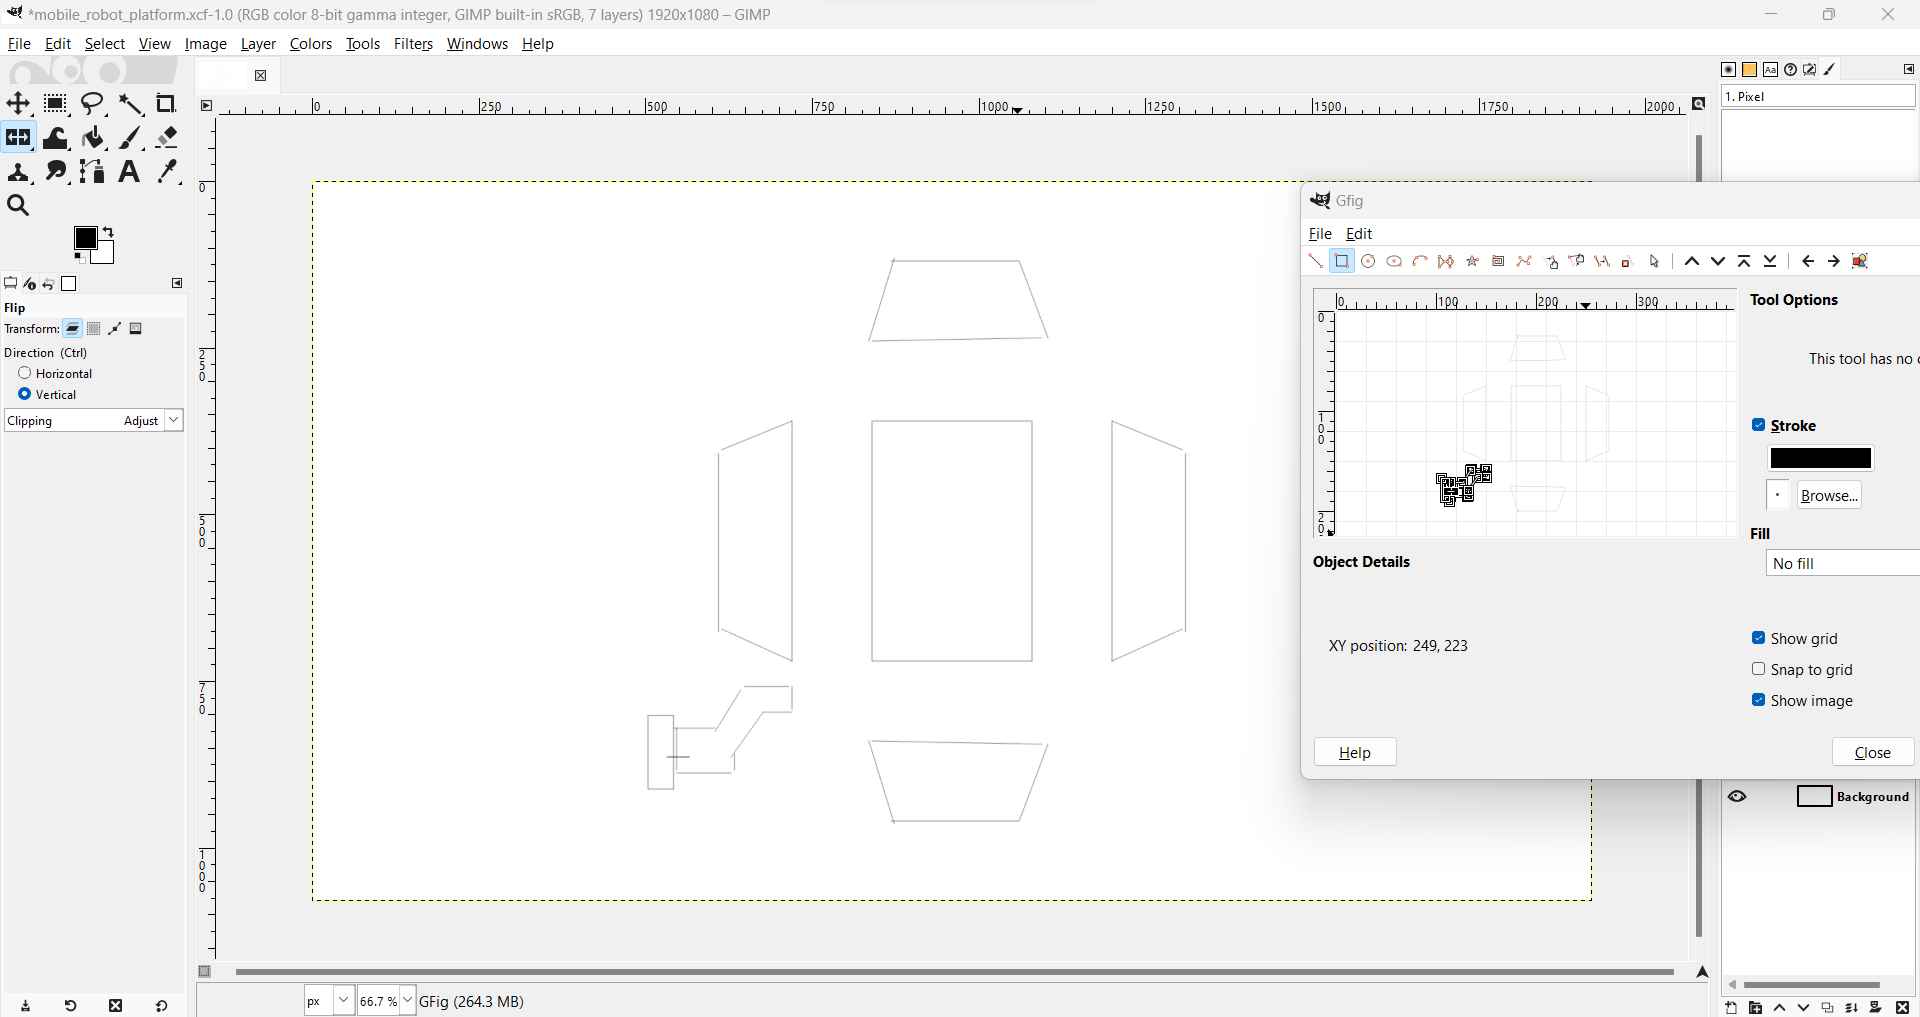Select the Free Select lasso tool
Image resolution: width=1920 pixels, height=1017 pixels.
pos(93,104)
